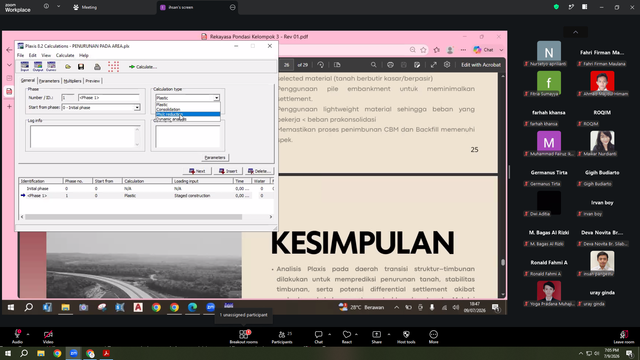Open the Edit menu in Plaxis Calculations
Image resolution: width=640 pixels, height=360 pixels.
click(33, 55)
